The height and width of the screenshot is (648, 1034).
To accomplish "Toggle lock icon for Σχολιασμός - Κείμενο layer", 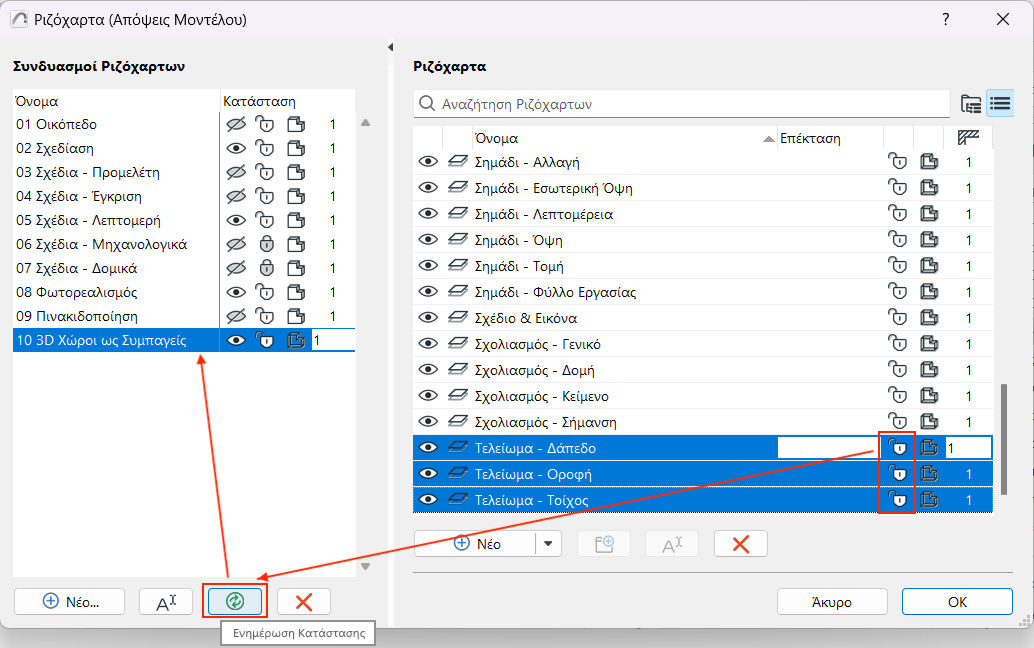I will click(x=897, y=396).
